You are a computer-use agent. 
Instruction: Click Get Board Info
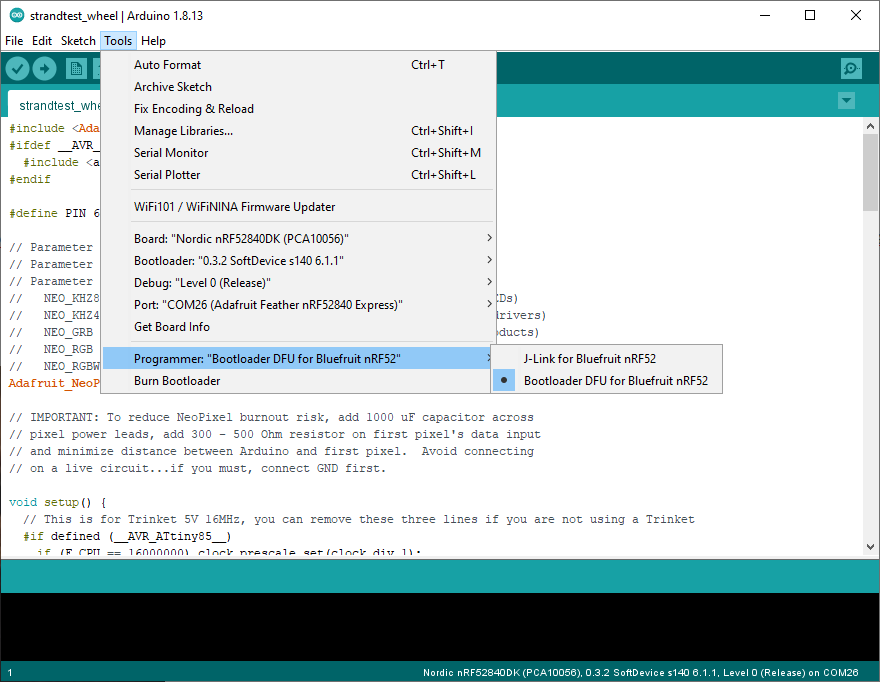click(x=171, y=326)
